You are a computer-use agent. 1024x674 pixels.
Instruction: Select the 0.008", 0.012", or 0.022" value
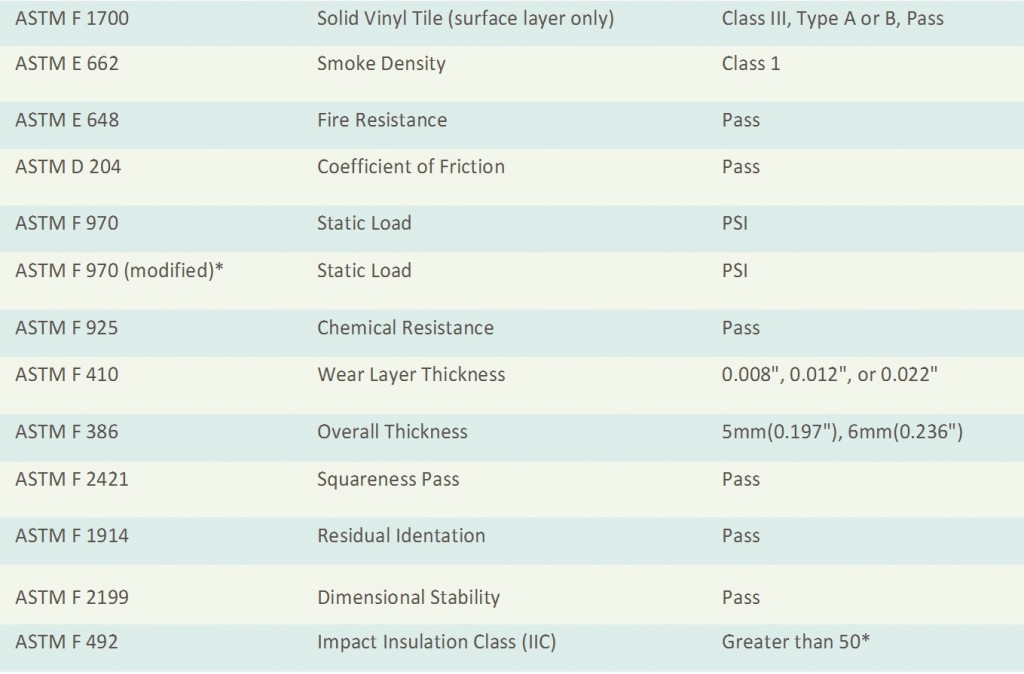829,374
